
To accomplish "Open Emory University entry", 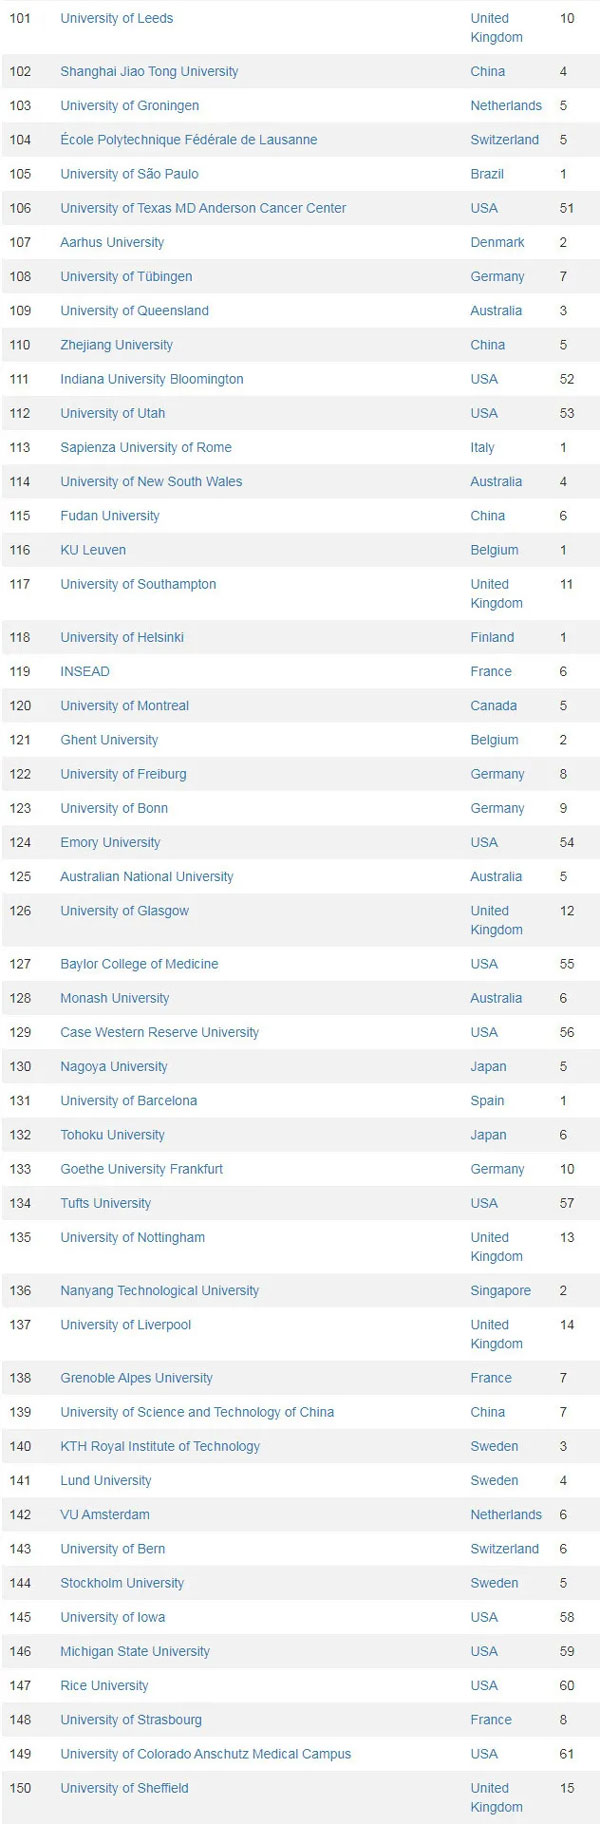I will [x=110, y=842].
